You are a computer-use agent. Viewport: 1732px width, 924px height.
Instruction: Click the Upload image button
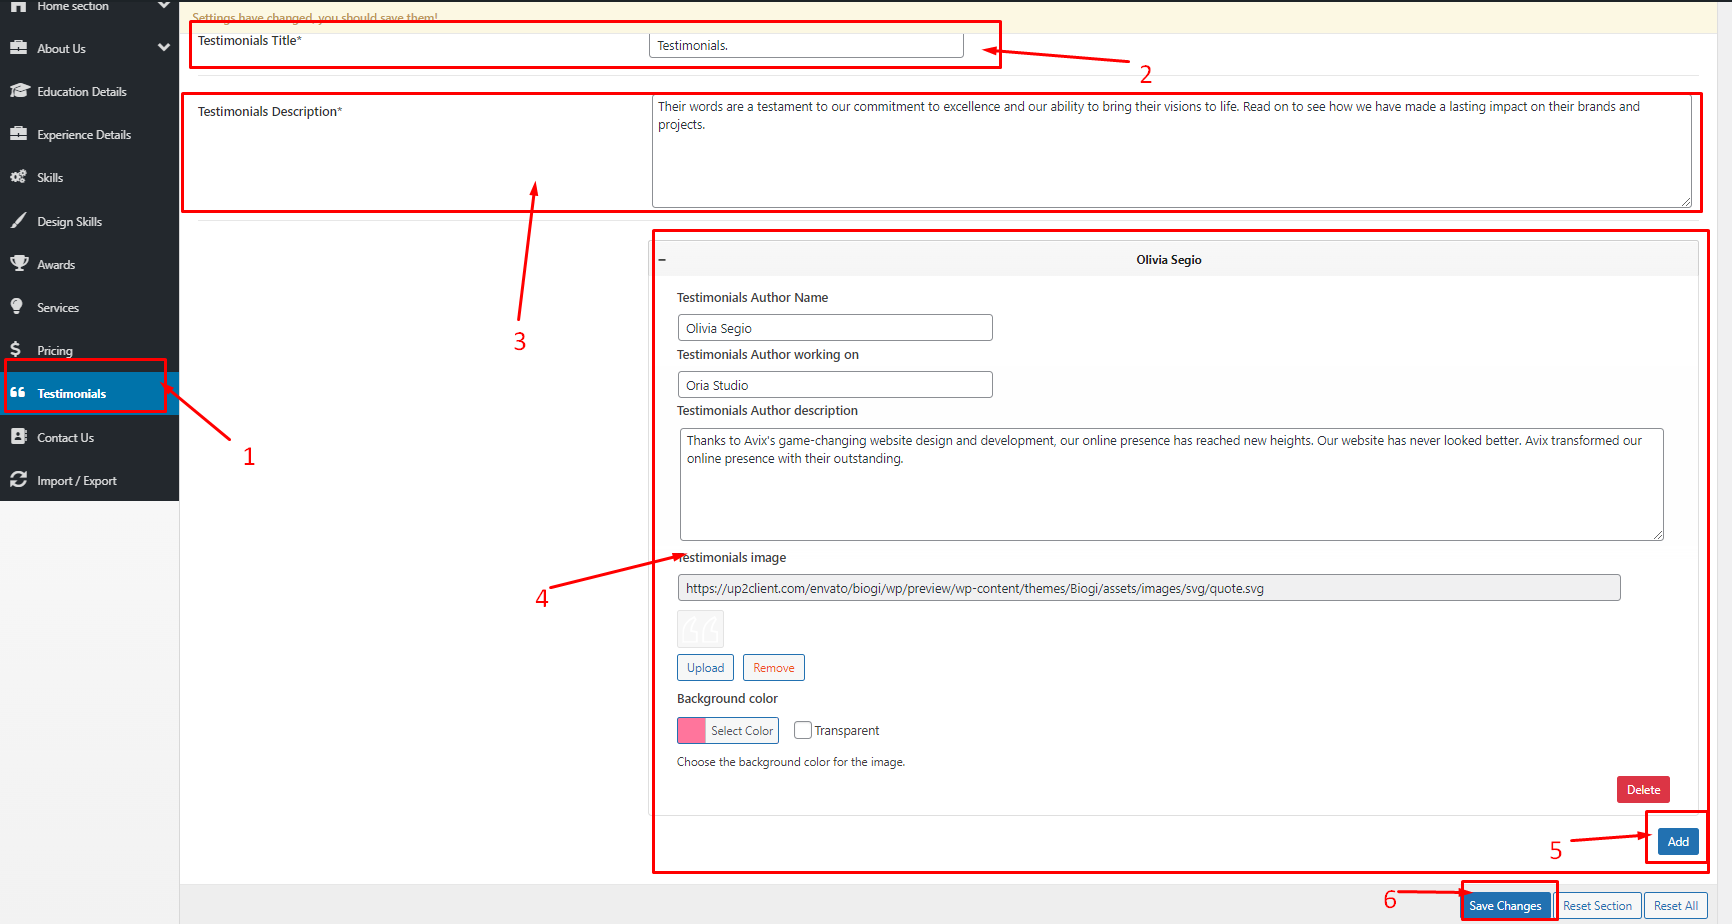point(705,668)
